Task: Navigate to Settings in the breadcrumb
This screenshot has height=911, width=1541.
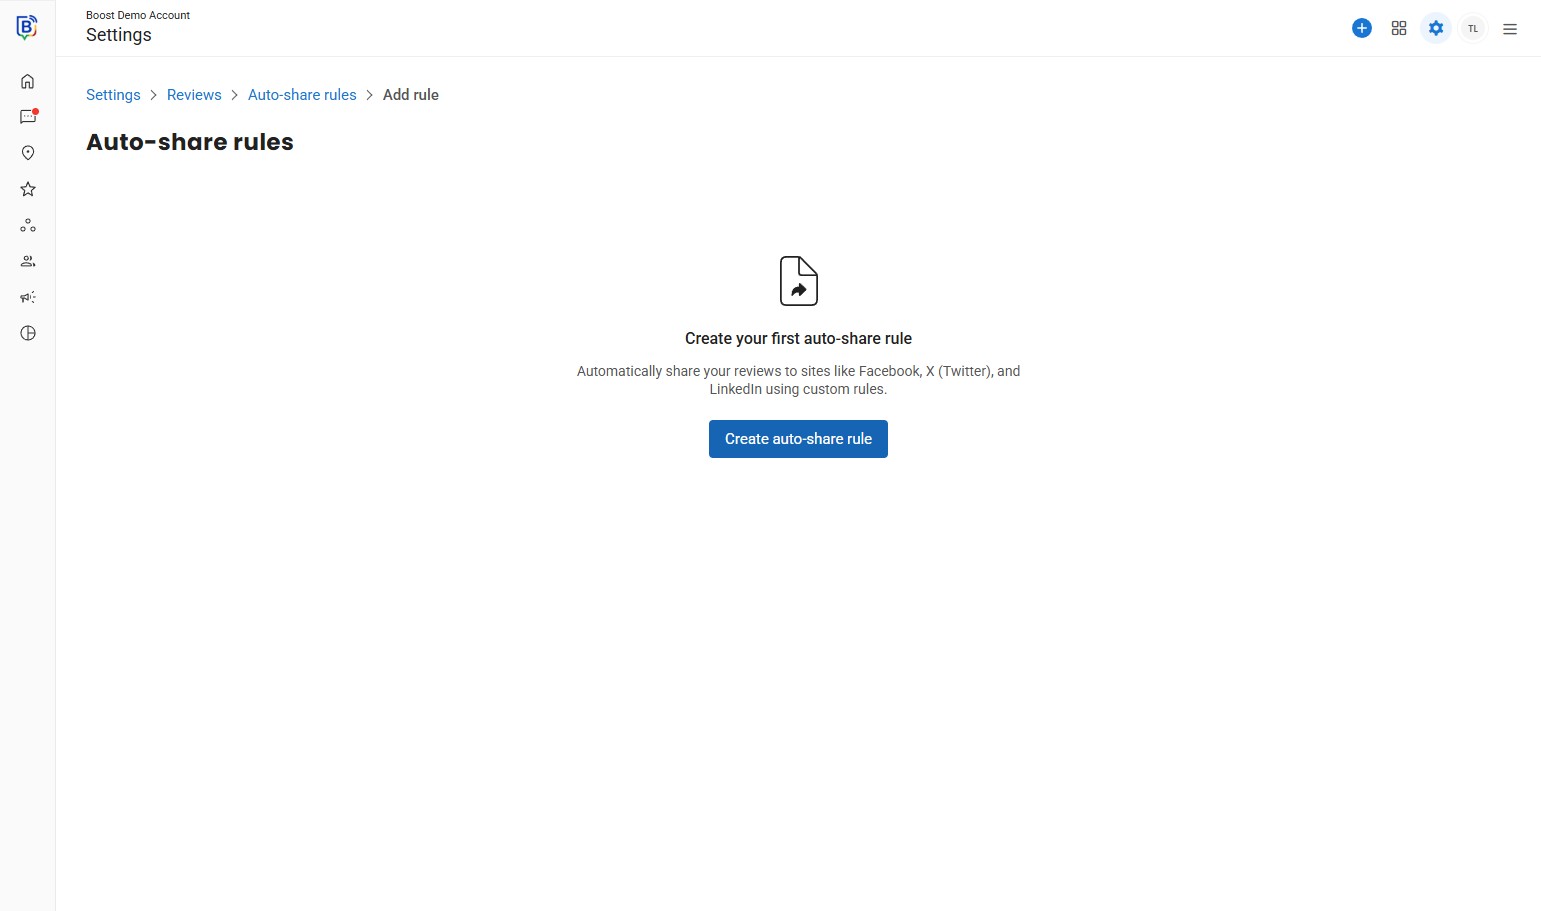Action: pyautogui.click(x=113, y=95)
